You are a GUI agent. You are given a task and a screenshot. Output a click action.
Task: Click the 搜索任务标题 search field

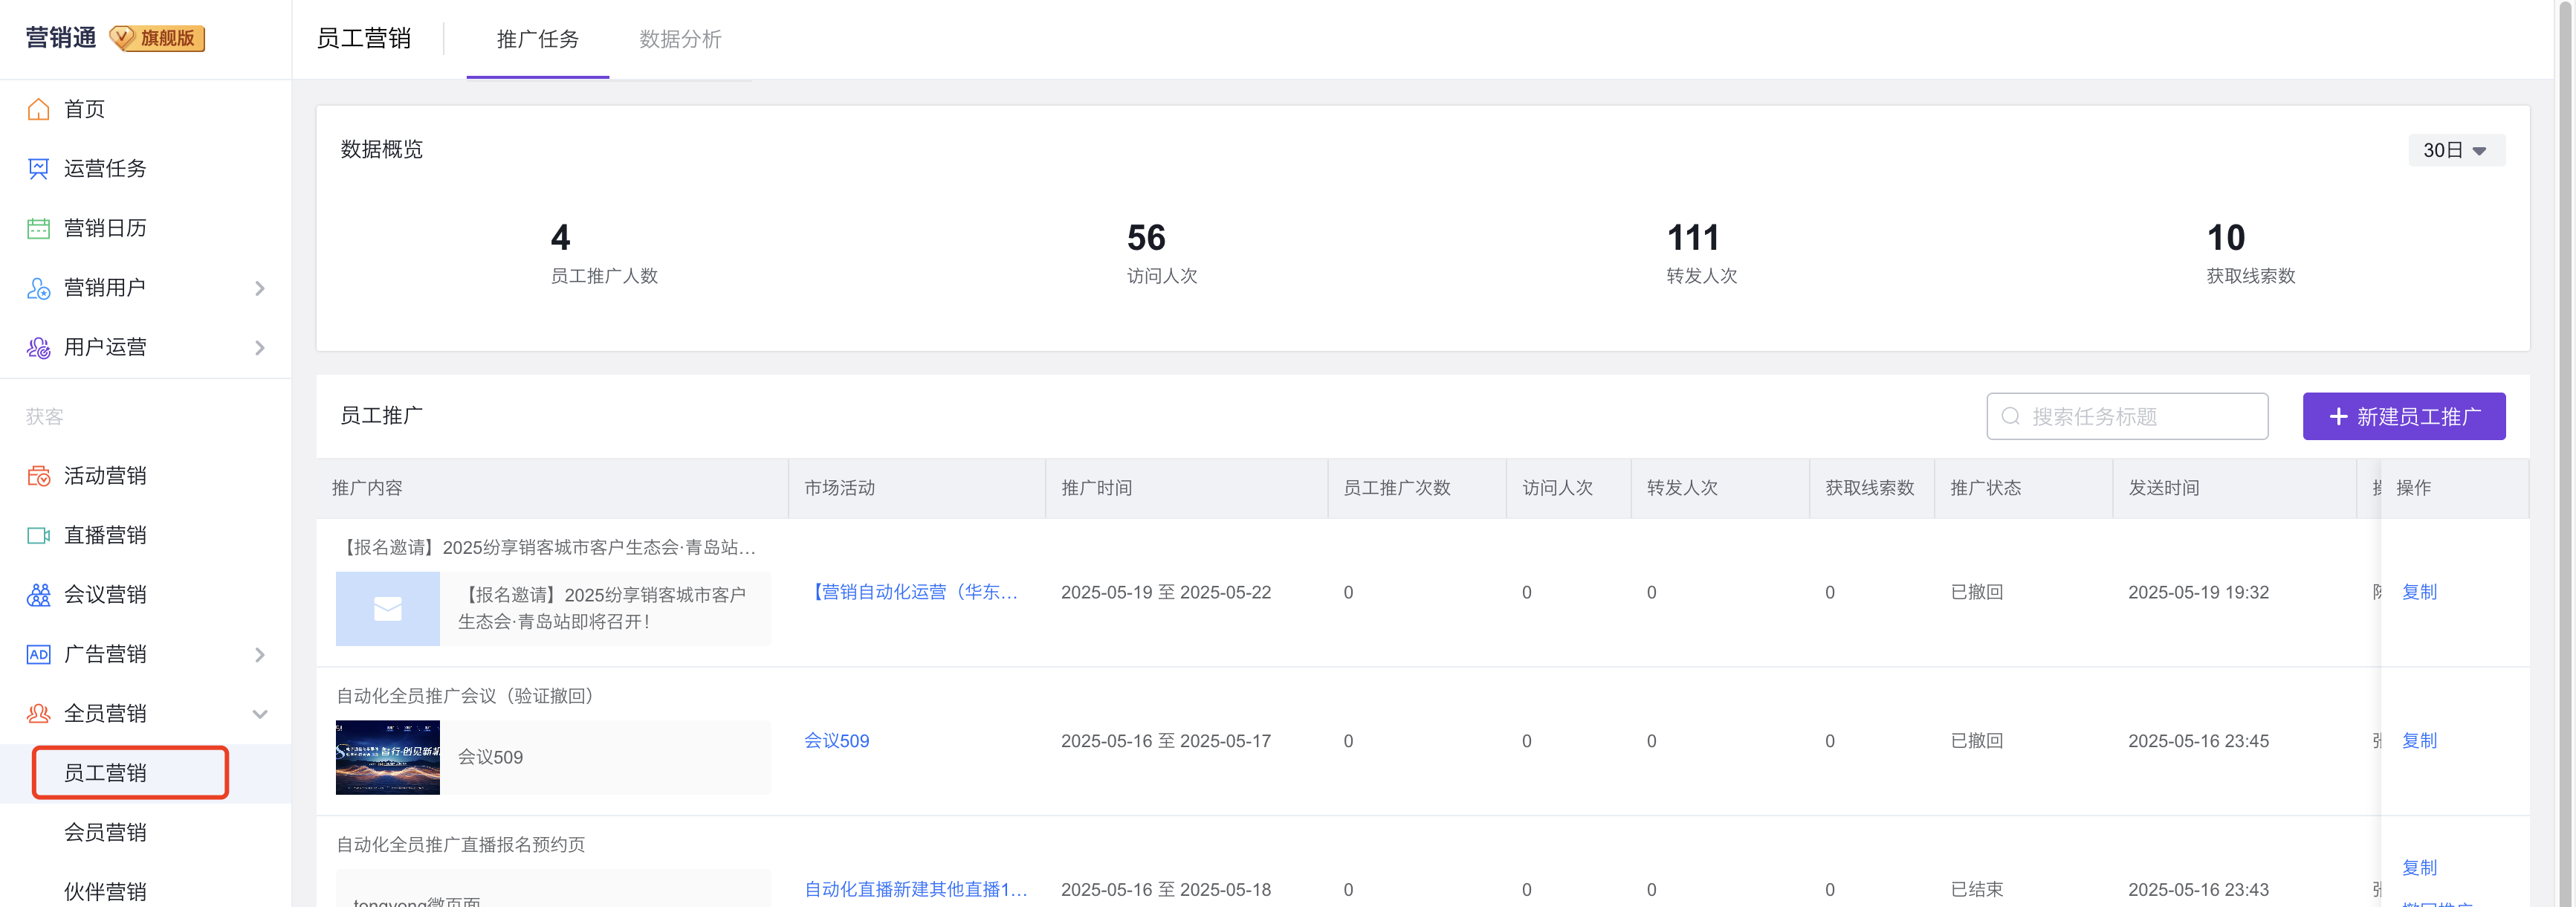click(x=2126, y=416)
